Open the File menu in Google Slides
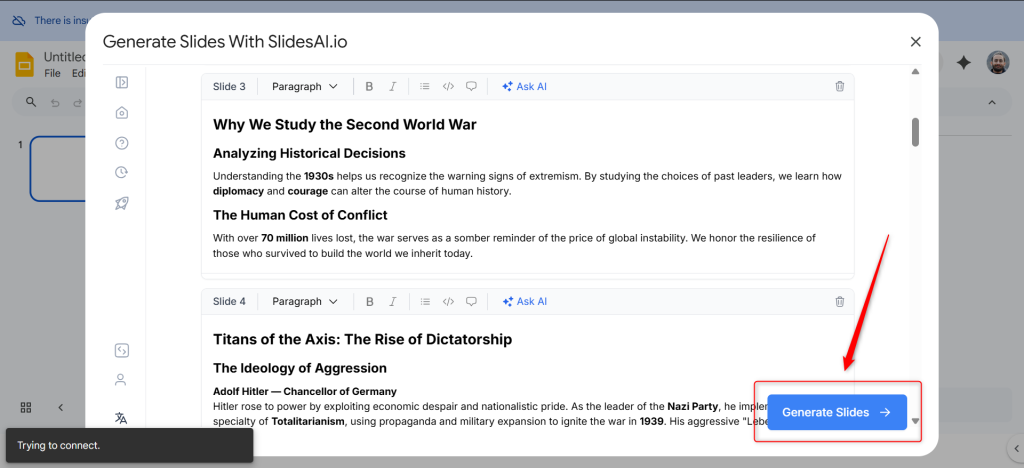 coord(52,73)
